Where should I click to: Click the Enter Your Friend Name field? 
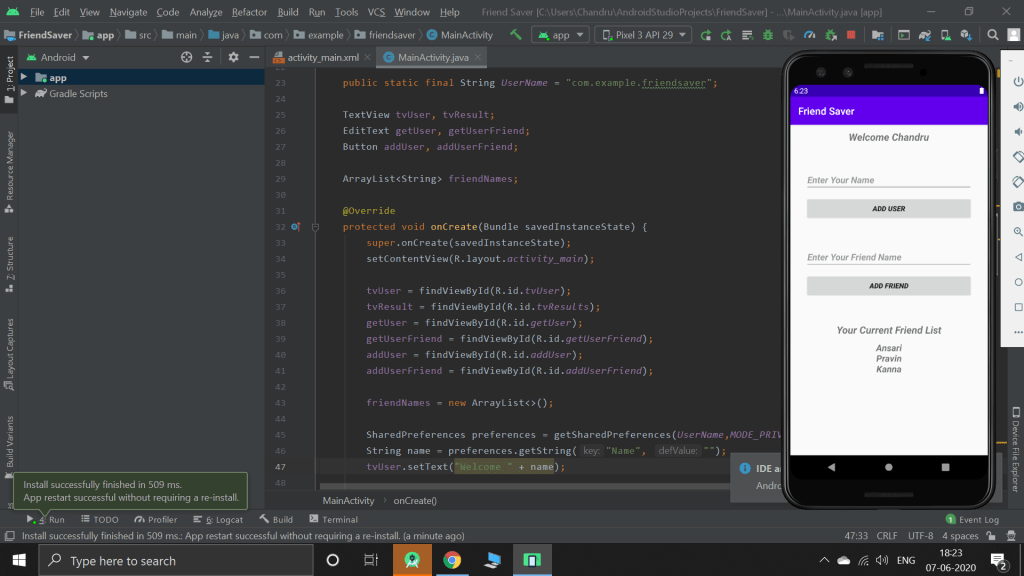pos(888,257)
